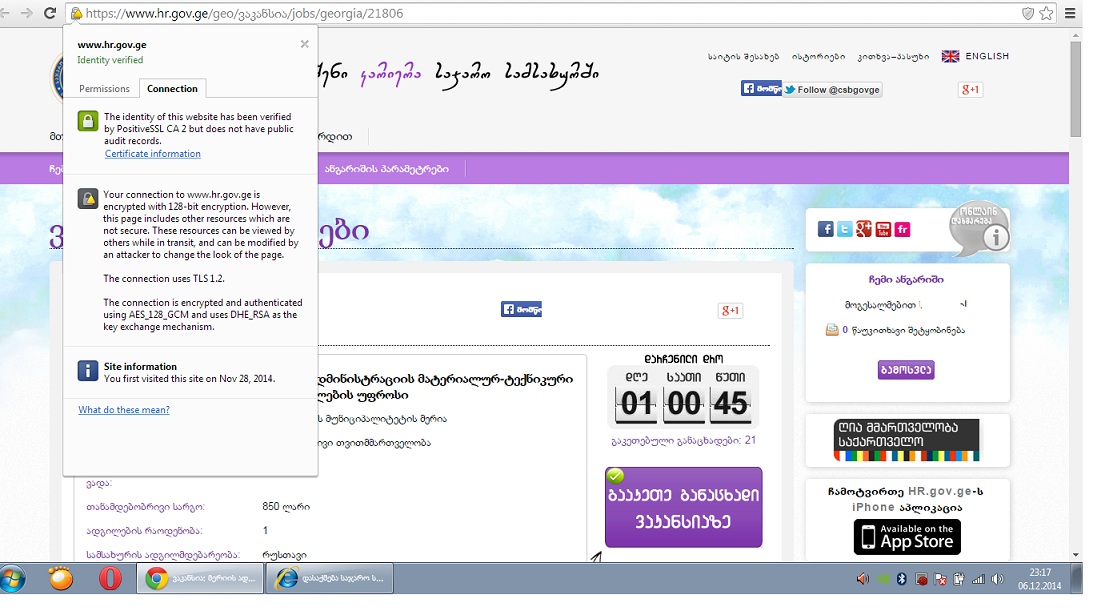This screenshot has height=615, width=1093.
Task: Click the '850 ლარი' salary value
Action: 286,506
